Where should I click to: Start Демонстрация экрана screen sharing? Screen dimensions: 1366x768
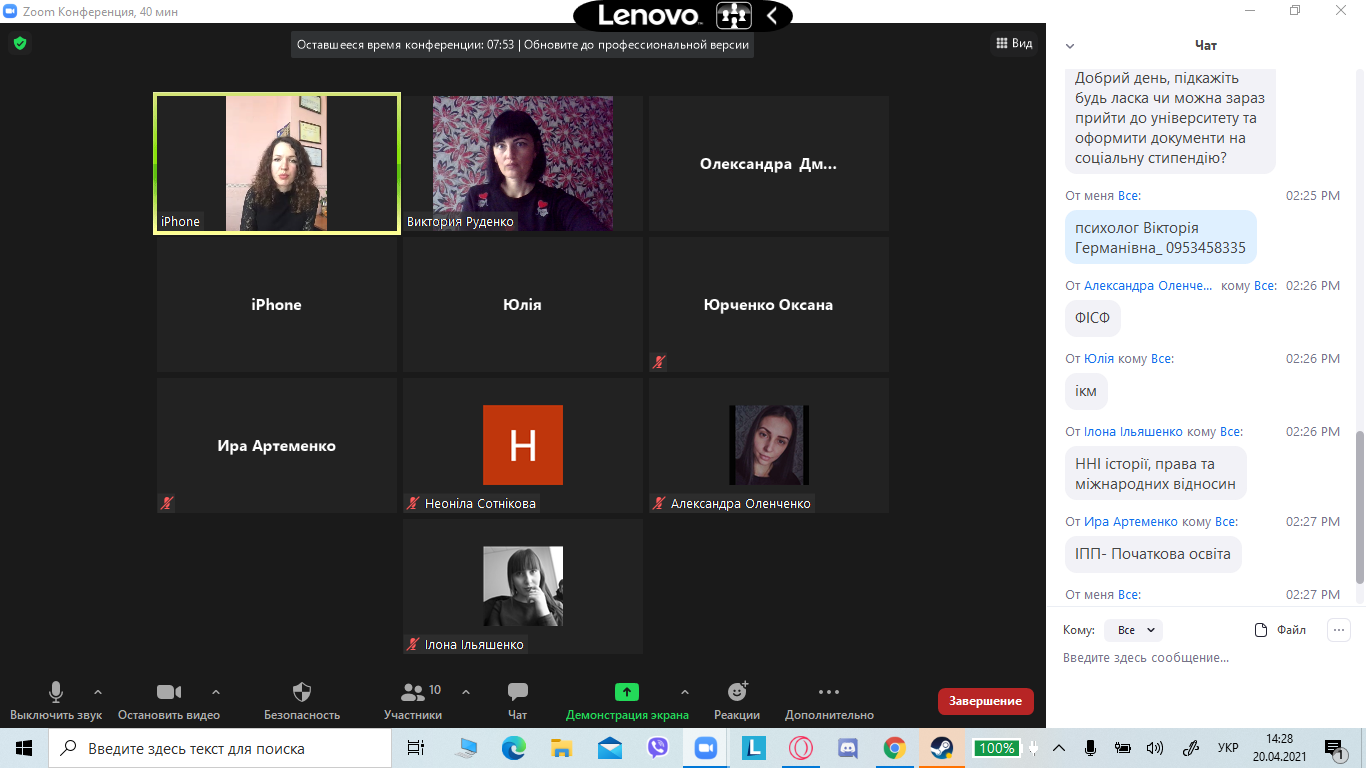pos(627,701)
